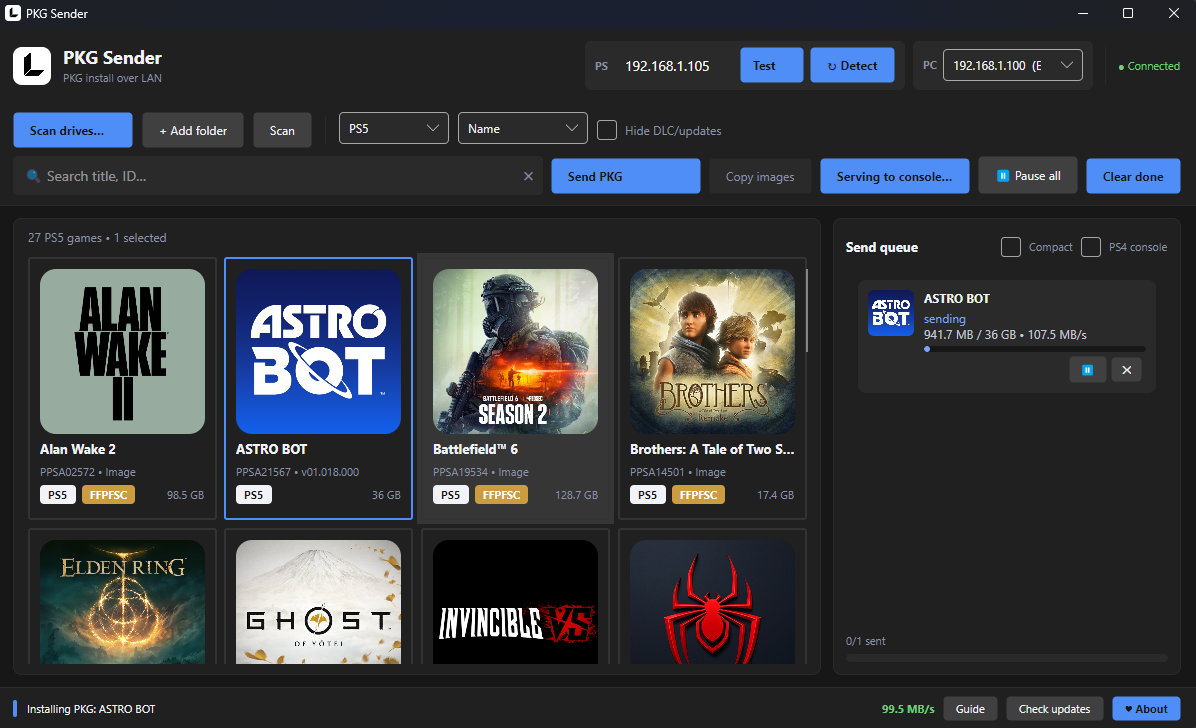Click the Copy images button
The width and height of the screenshot is (1196, 728).
760,176
